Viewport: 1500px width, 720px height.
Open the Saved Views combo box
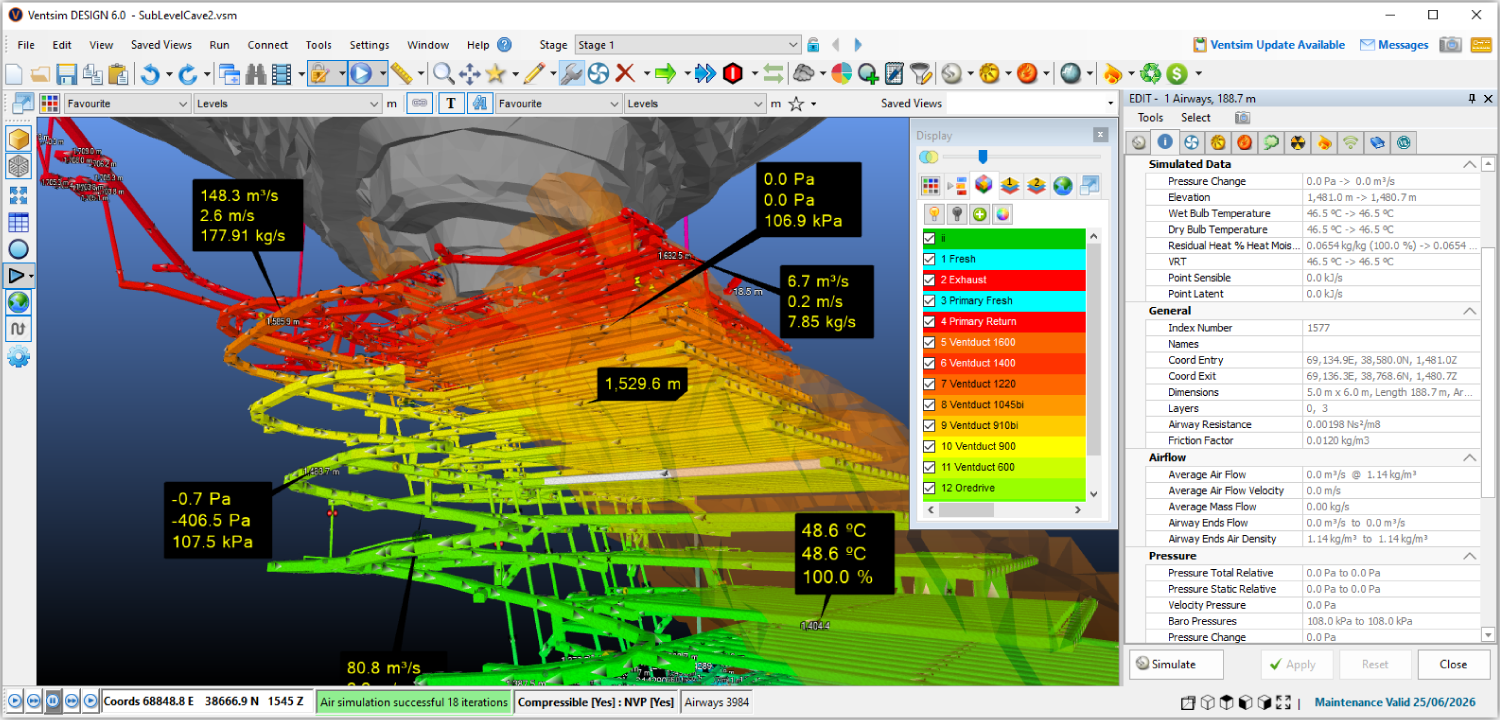(x=1030, y=103)
